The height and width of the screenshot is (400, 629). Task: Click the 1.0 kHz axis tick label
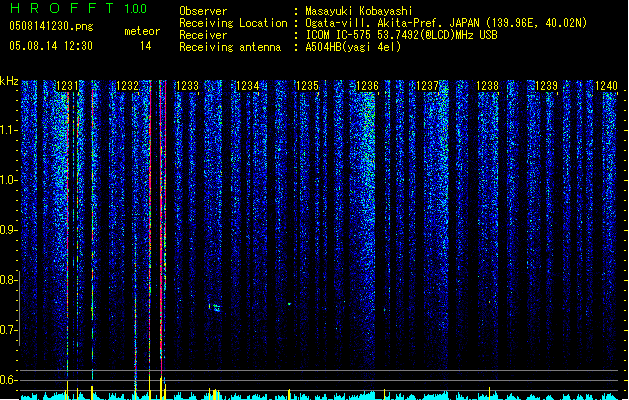(8, 180)
